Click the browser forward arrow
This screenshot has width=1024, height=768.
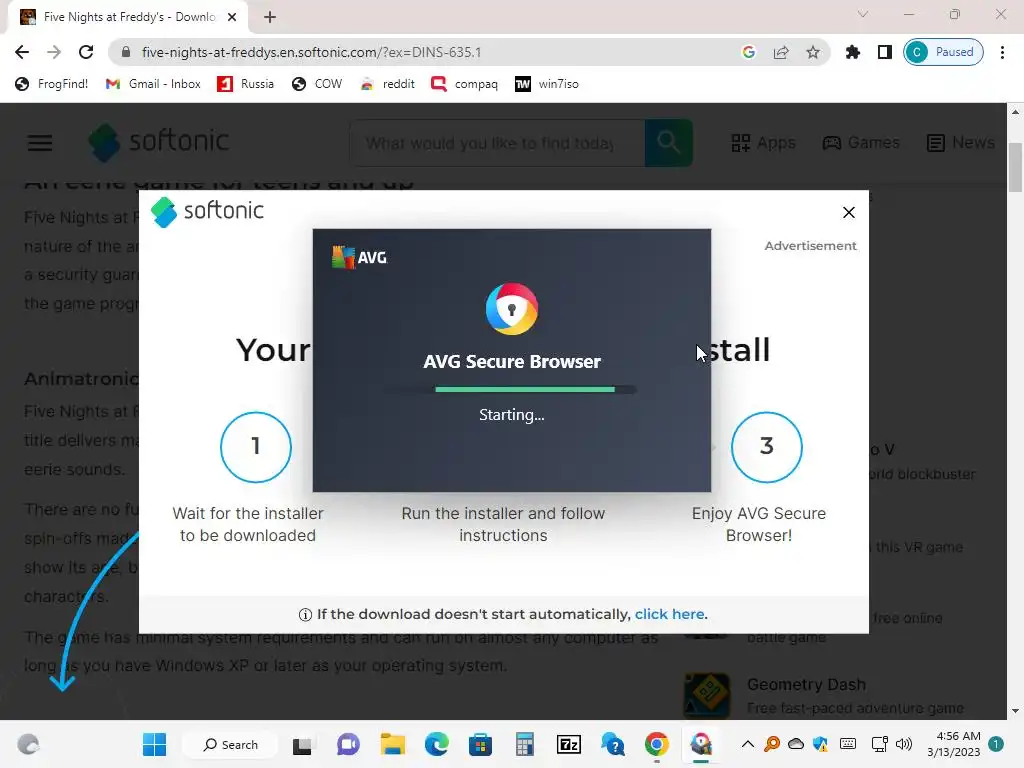tap(54, 52)
